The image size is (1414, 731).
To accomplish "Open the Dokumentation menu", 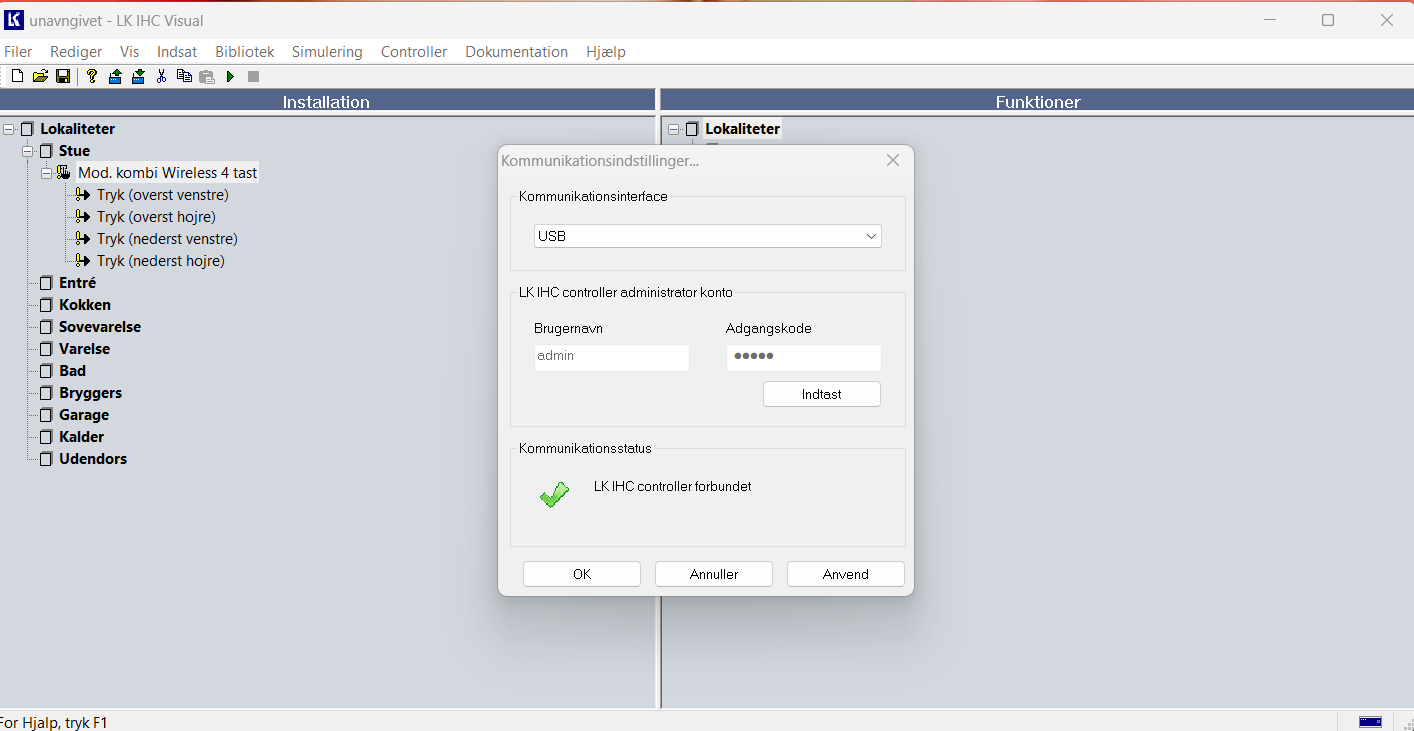I will (516, 52).
